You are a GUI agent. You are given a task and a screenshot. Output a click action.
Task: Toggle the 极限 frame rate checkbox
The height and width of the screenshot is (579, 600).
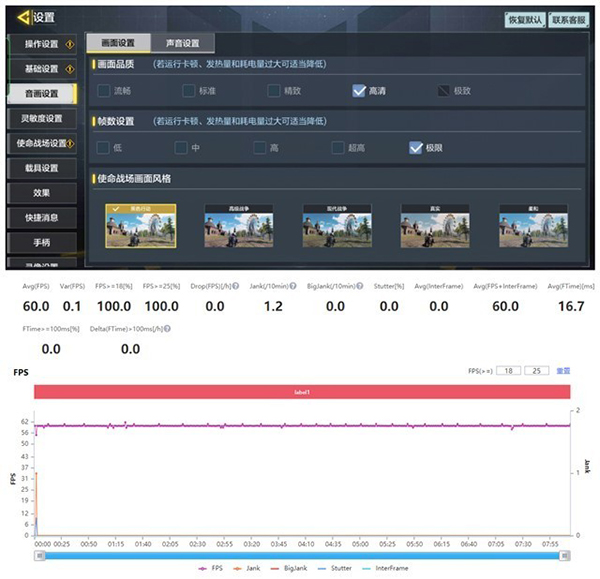point(416,148)
